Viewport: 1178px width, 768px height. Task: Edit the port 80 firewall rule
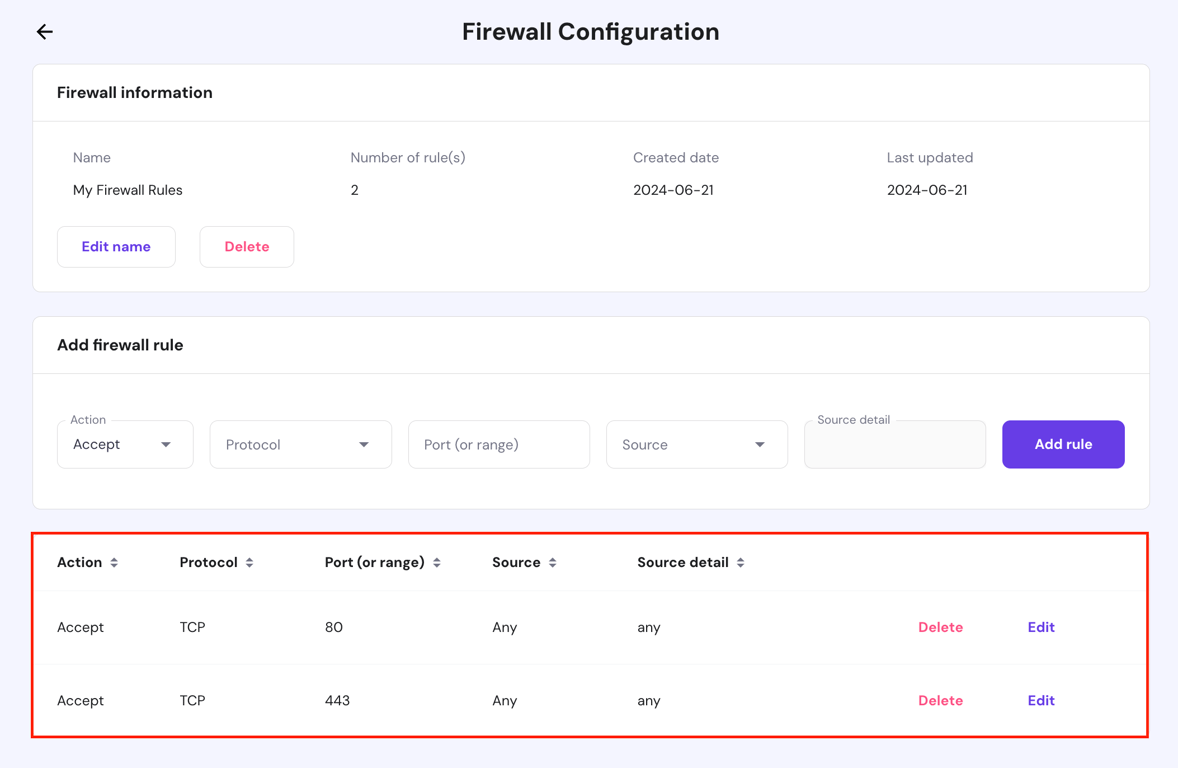[x=1041, y=627]
